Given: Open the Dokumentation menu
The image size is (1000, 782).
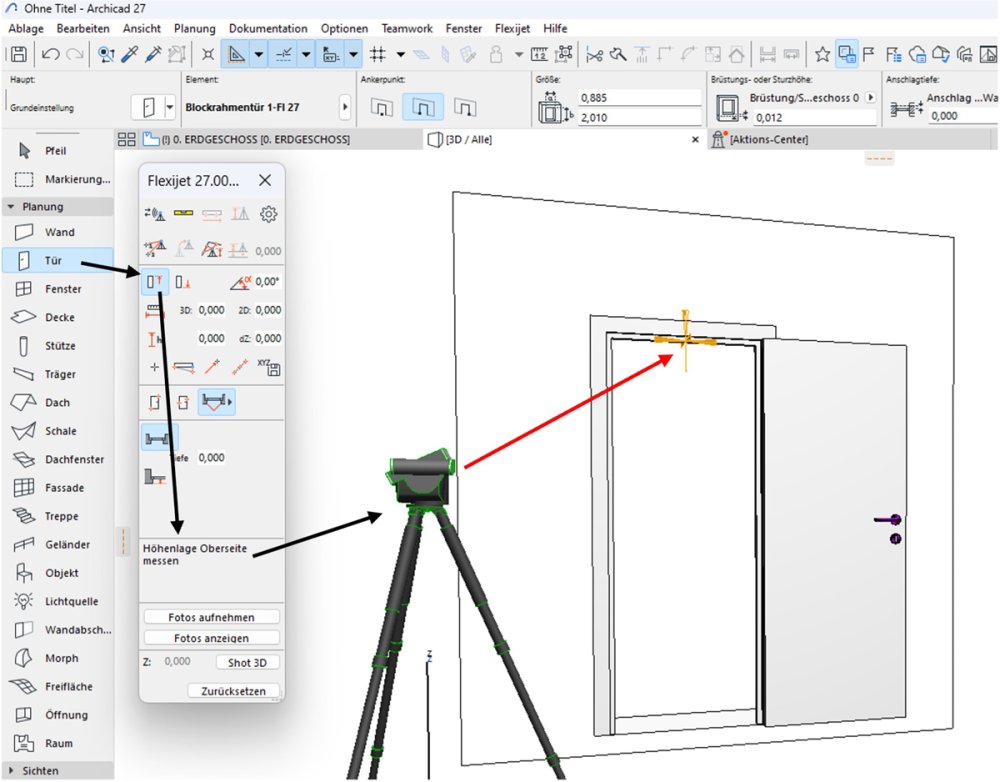Looking at the screenshot, I should click(268, 28).
